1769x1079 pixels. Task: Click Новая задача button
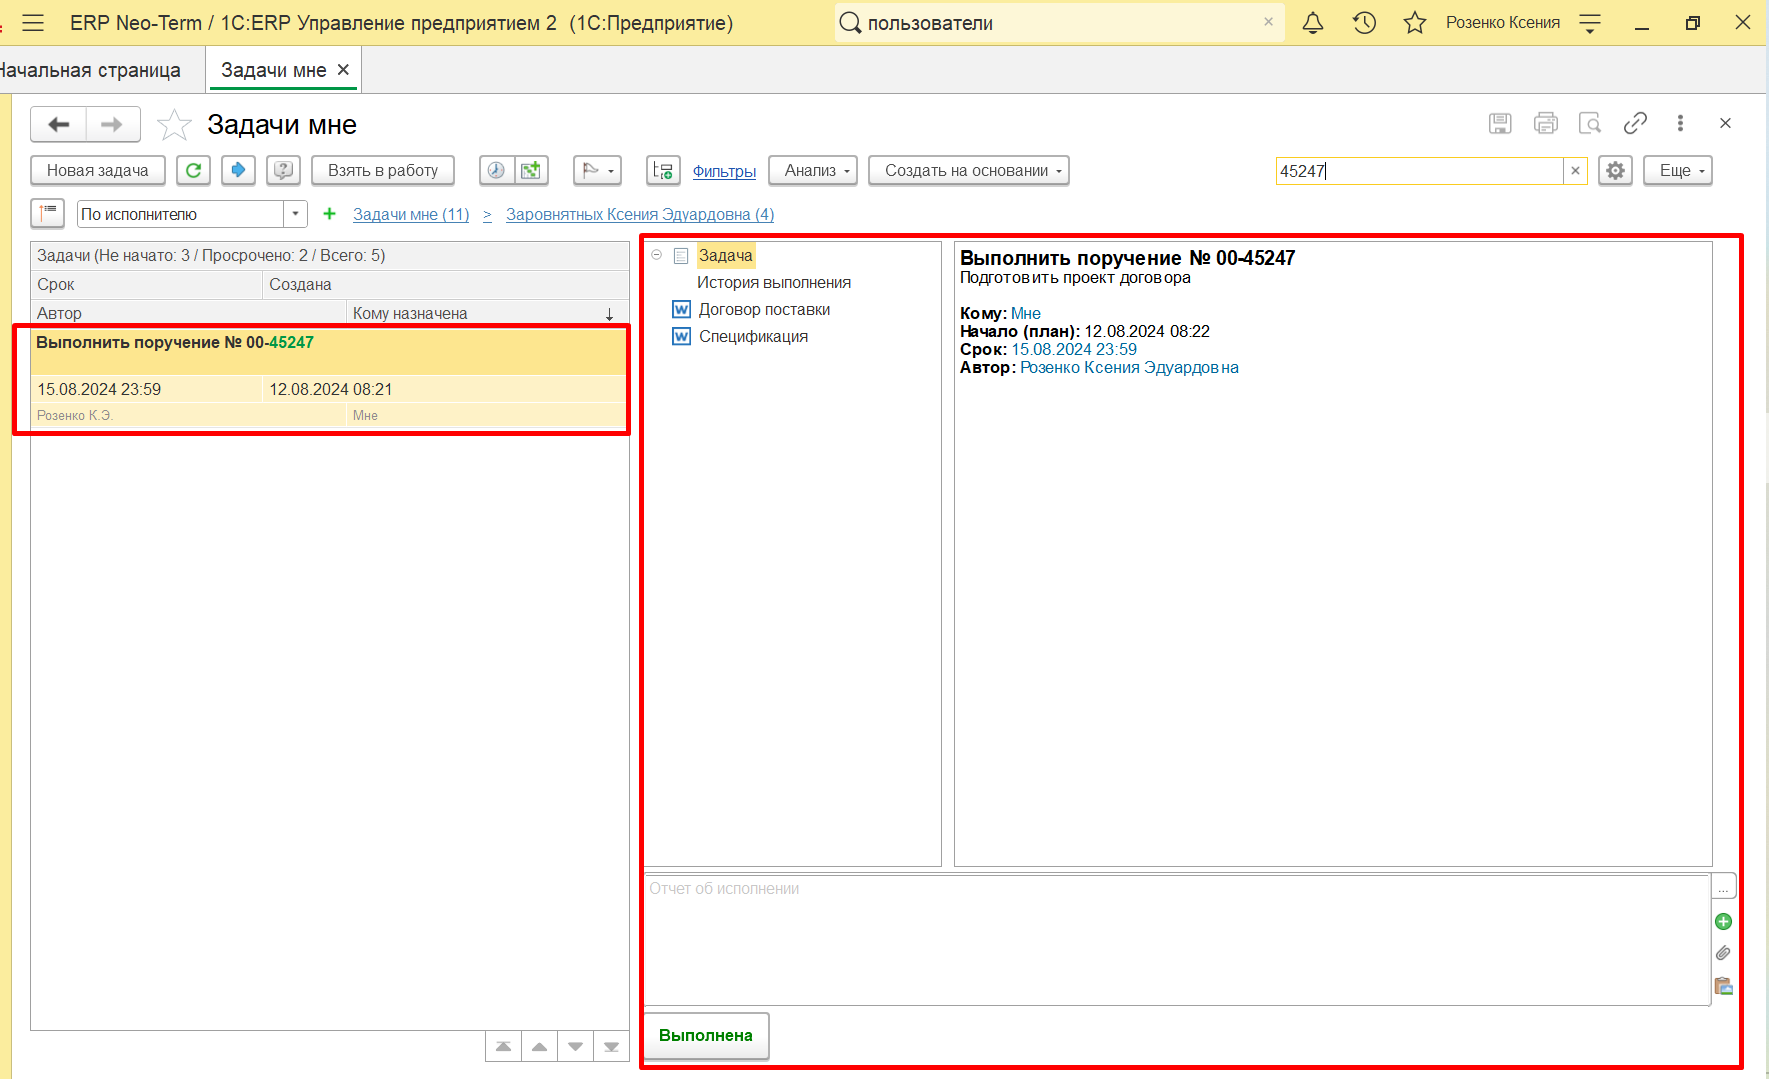point(98,170)
